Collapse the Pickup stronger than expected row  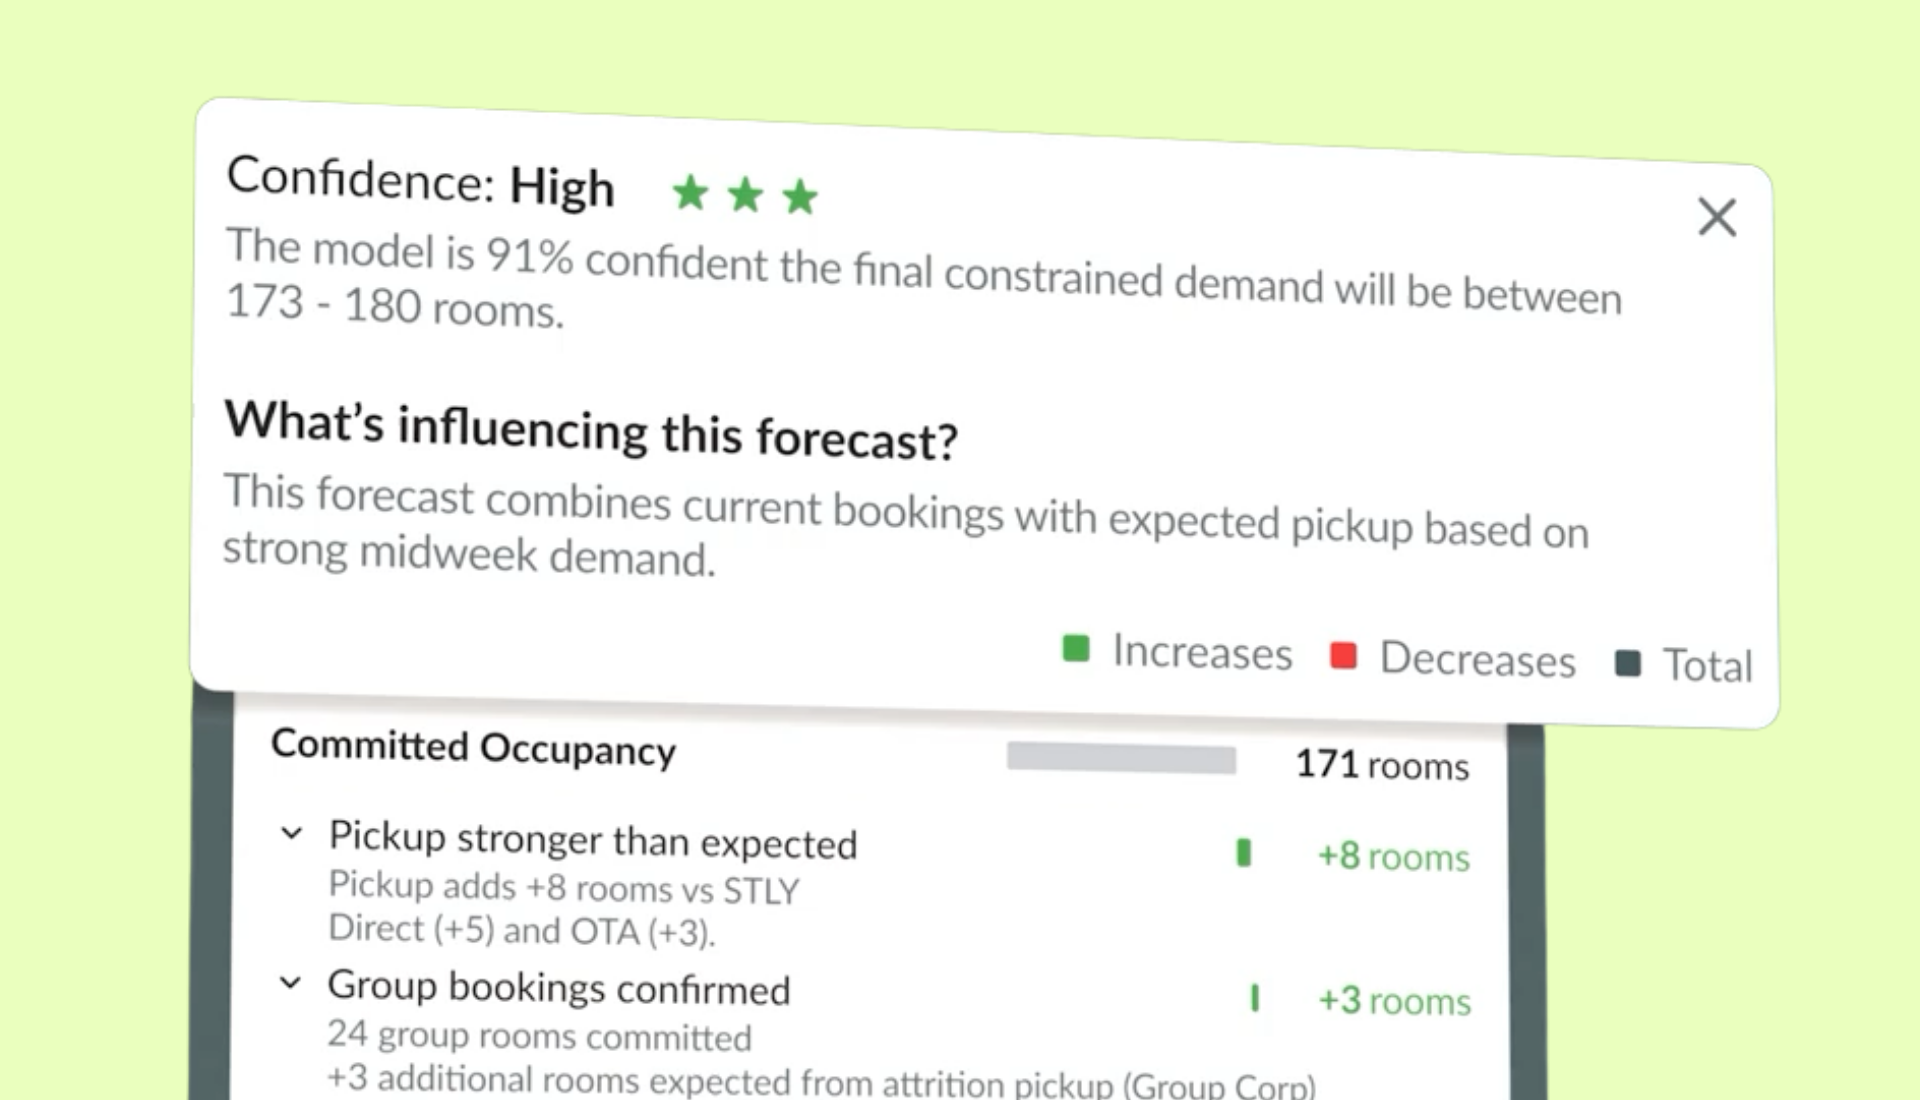click(x=291, y=832)
